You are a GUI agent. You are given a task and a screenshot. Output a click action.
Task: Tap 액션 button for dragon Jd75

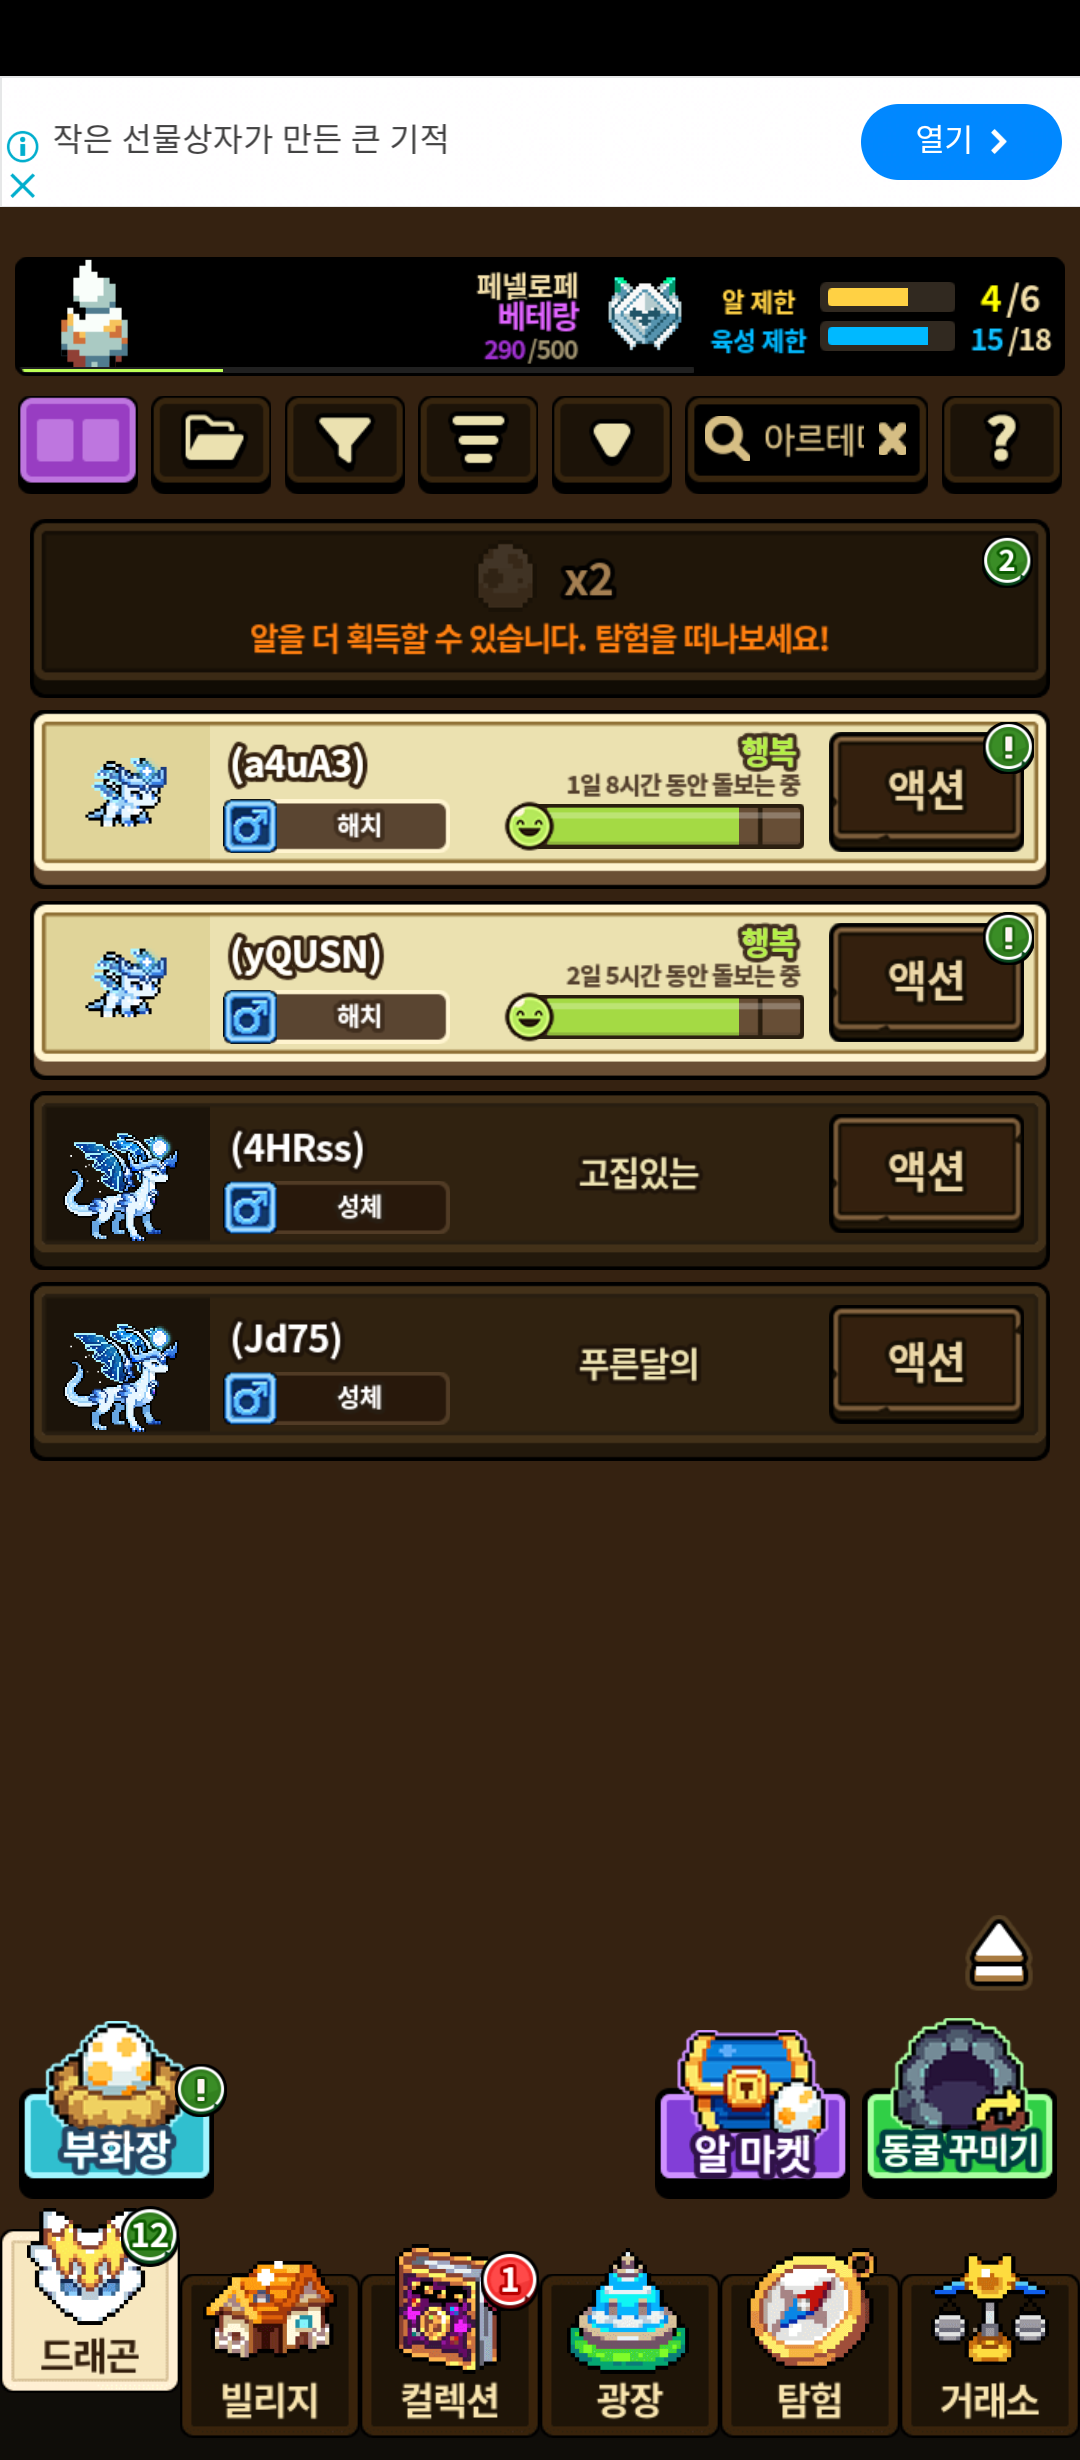pos(927,1362)
